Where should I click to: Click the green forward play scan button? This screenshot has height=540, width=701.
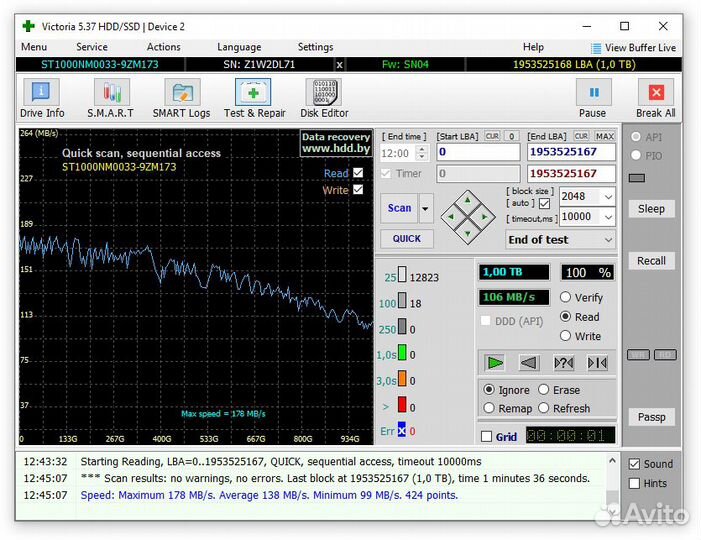494,362
